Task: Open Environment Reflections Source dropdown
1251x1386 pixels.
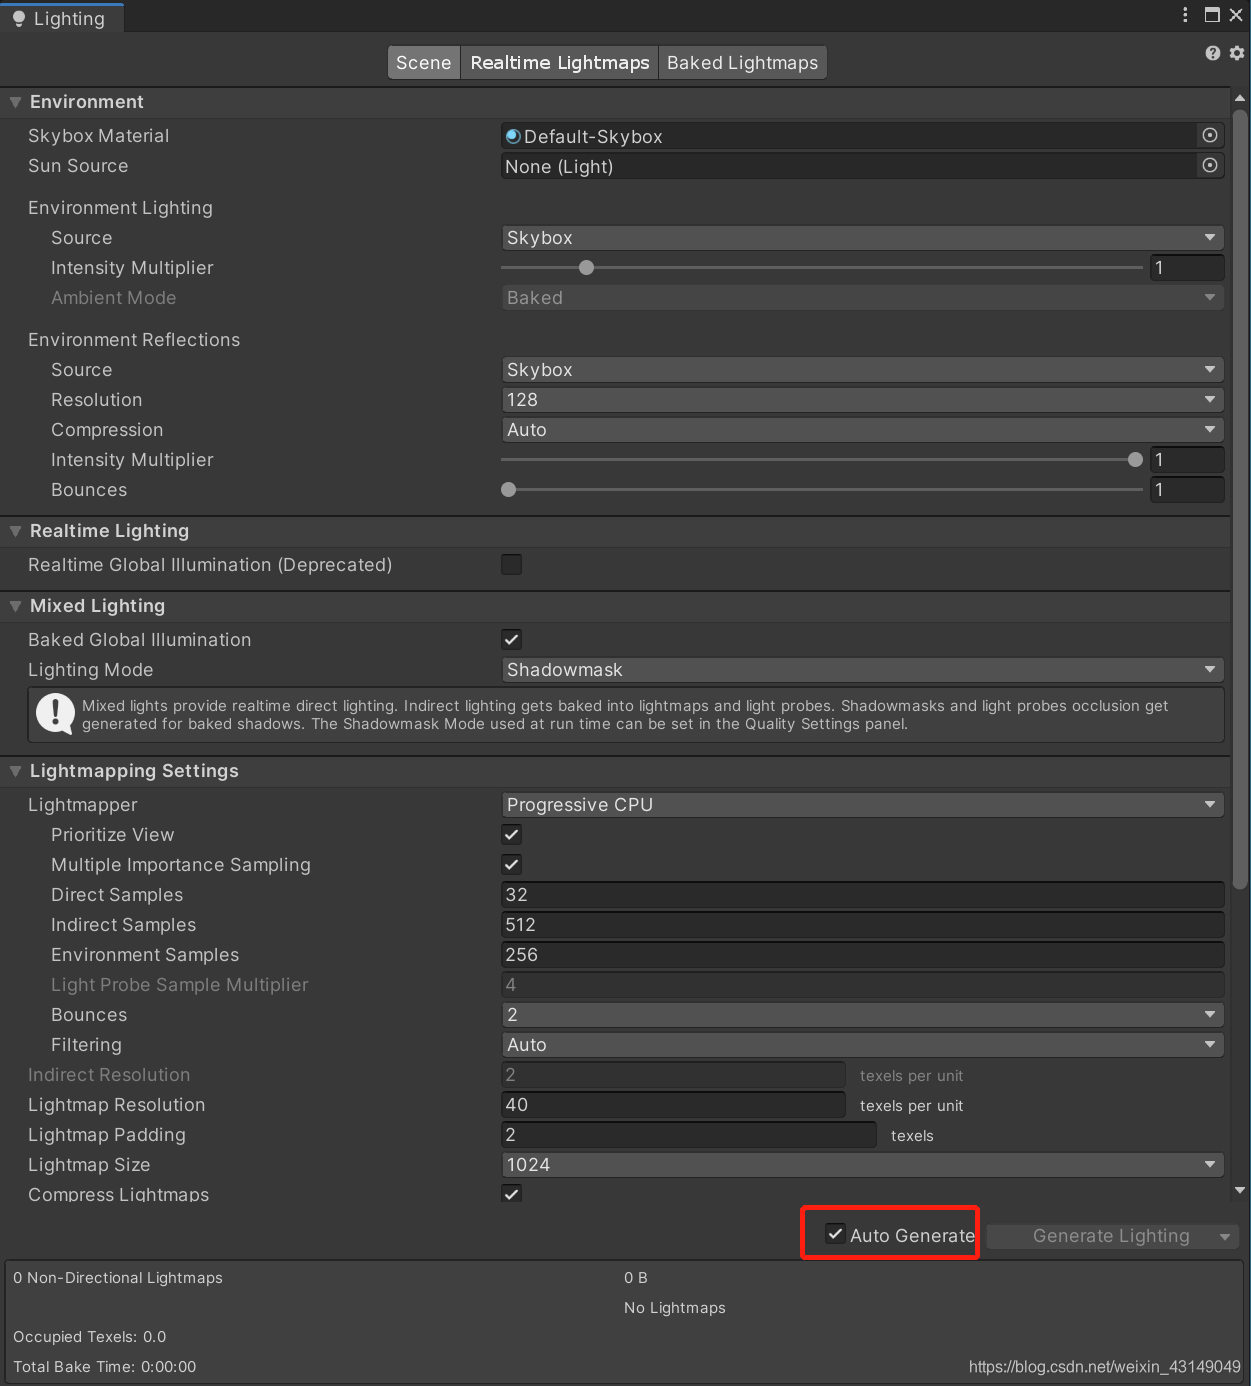Action: (x=862, y=370)
